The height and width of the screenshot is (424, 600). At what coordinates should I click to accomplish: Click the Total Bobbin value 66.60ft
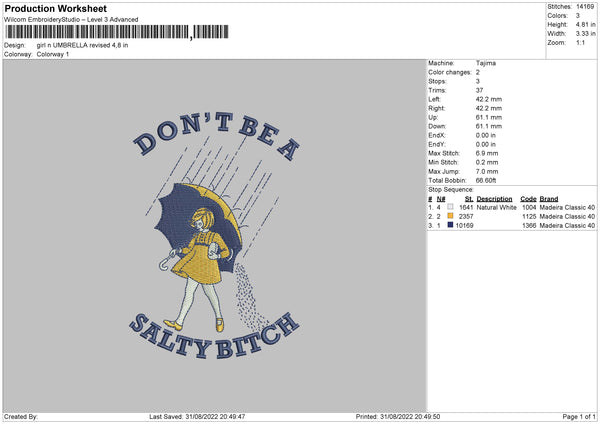[486, 181]
